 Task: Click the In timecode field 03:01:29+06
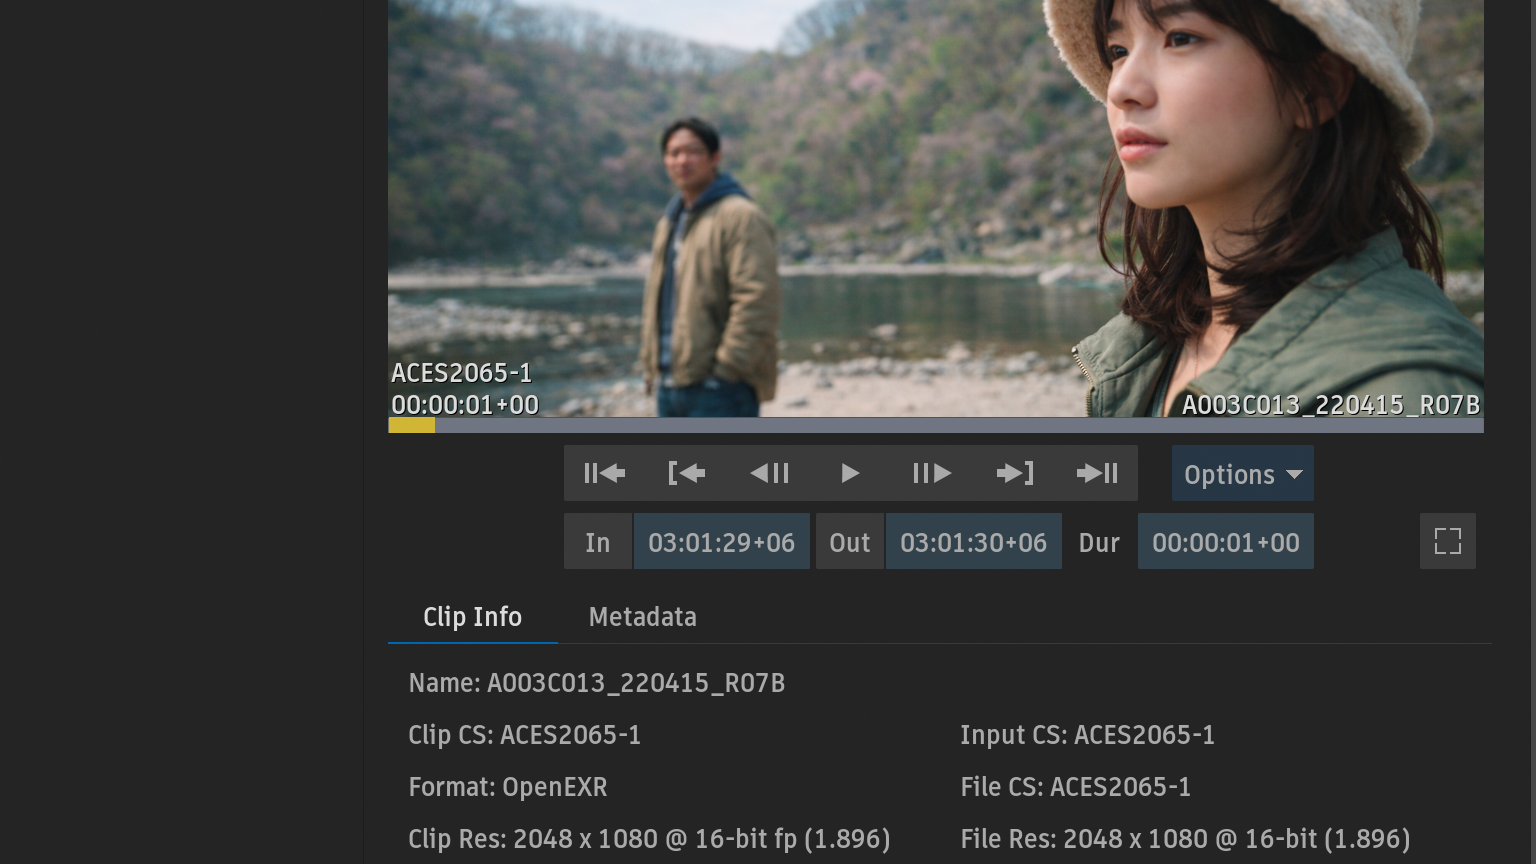[721, 542]
